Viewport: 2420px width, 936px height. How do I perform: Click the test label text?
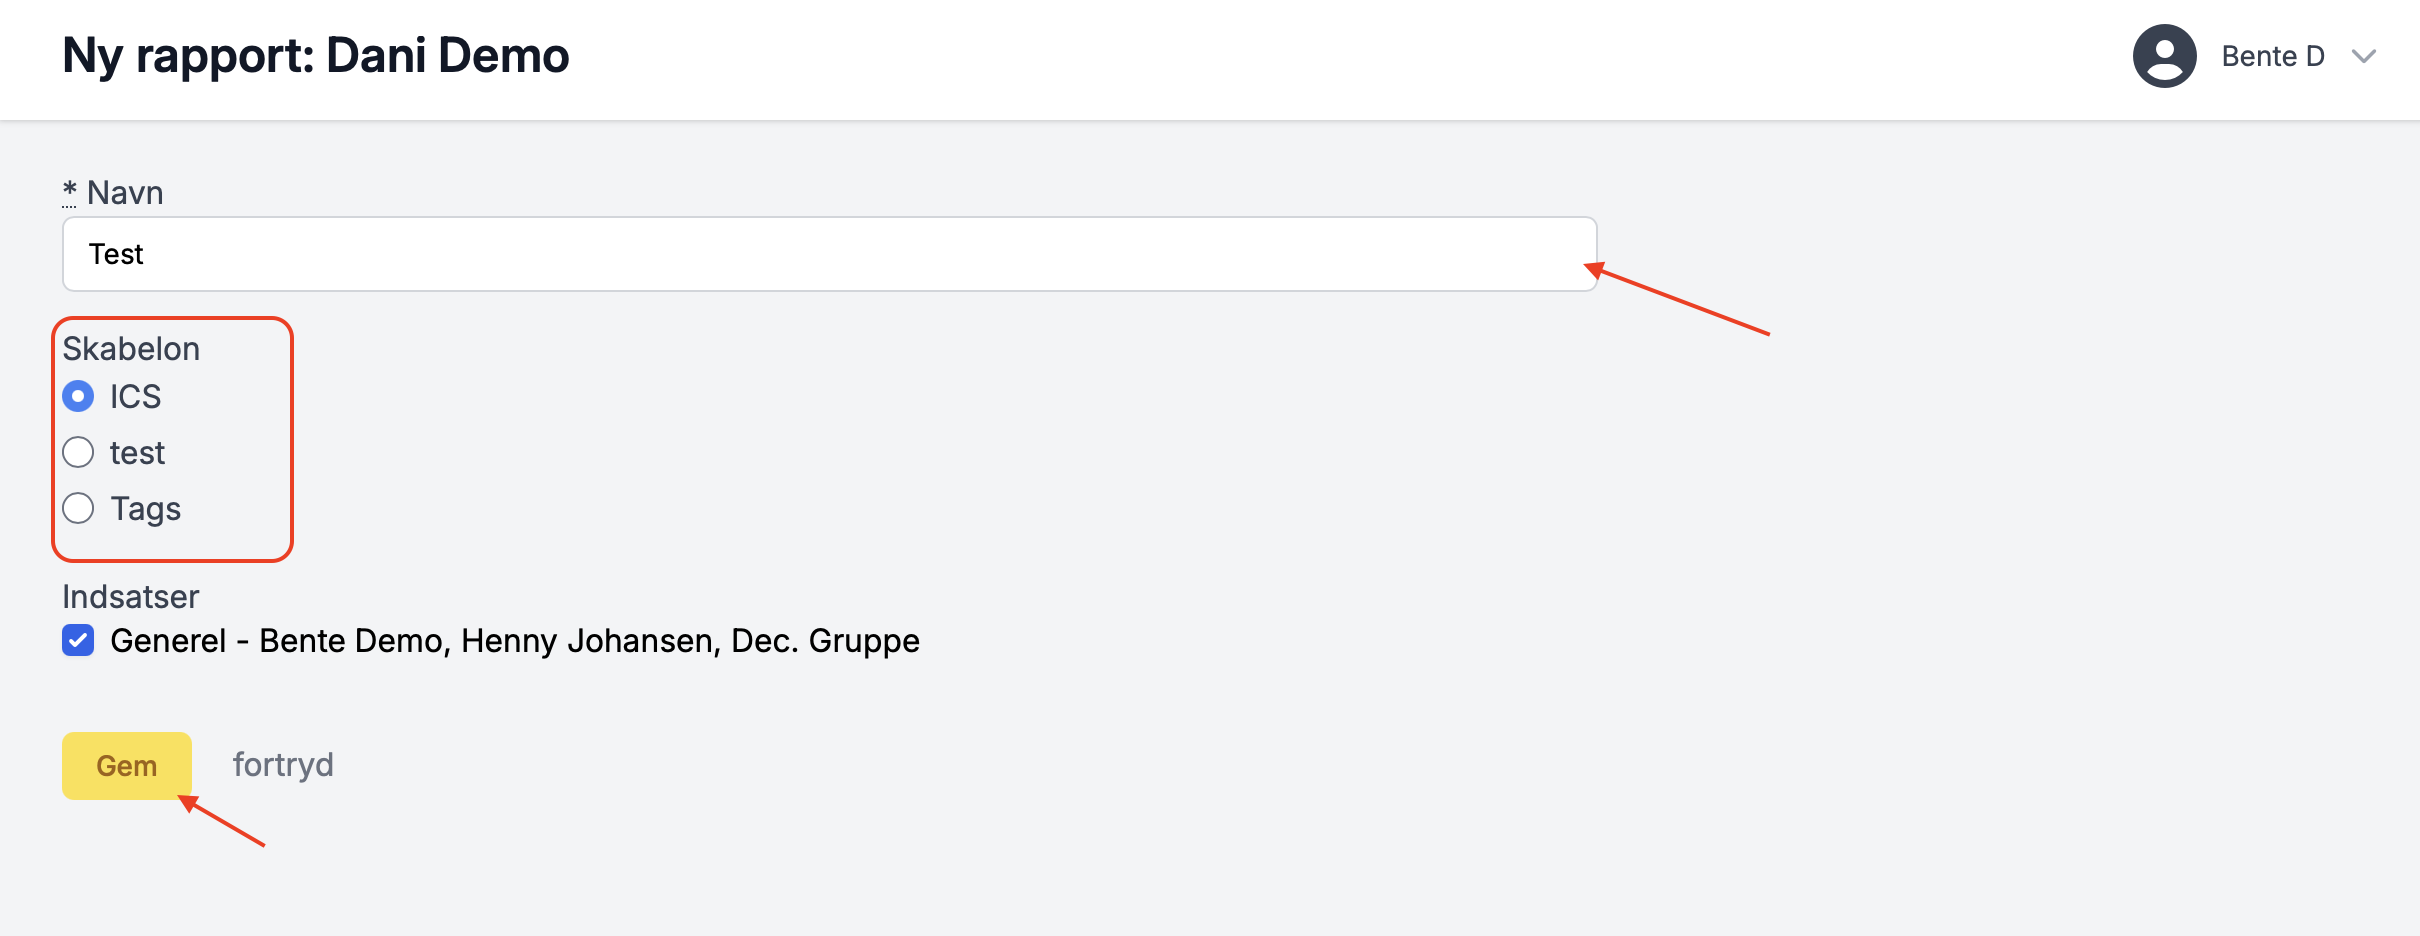pos(137,453)
